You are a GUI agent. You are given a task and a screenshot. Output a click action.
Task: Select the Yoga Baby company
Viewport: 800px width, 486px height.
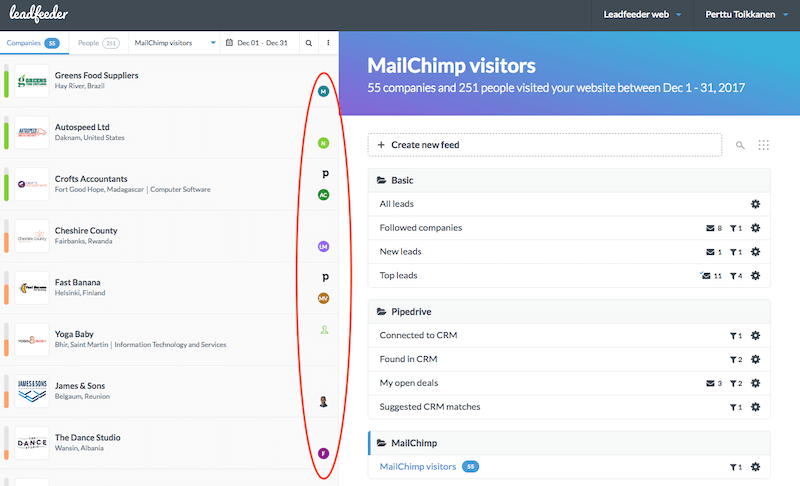tap(169, 340)
